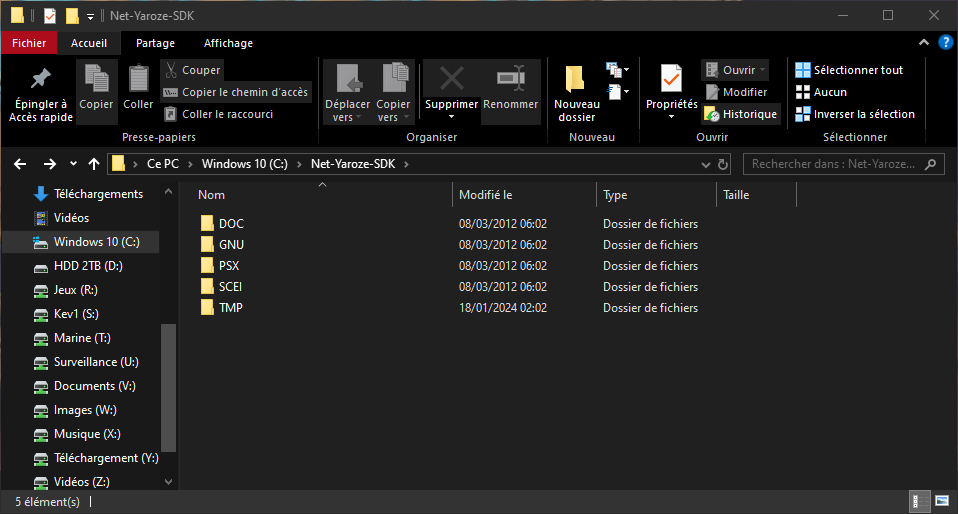Open Documents (V:) network drive
The image size is (958, 514).
(x=85, y=386)
